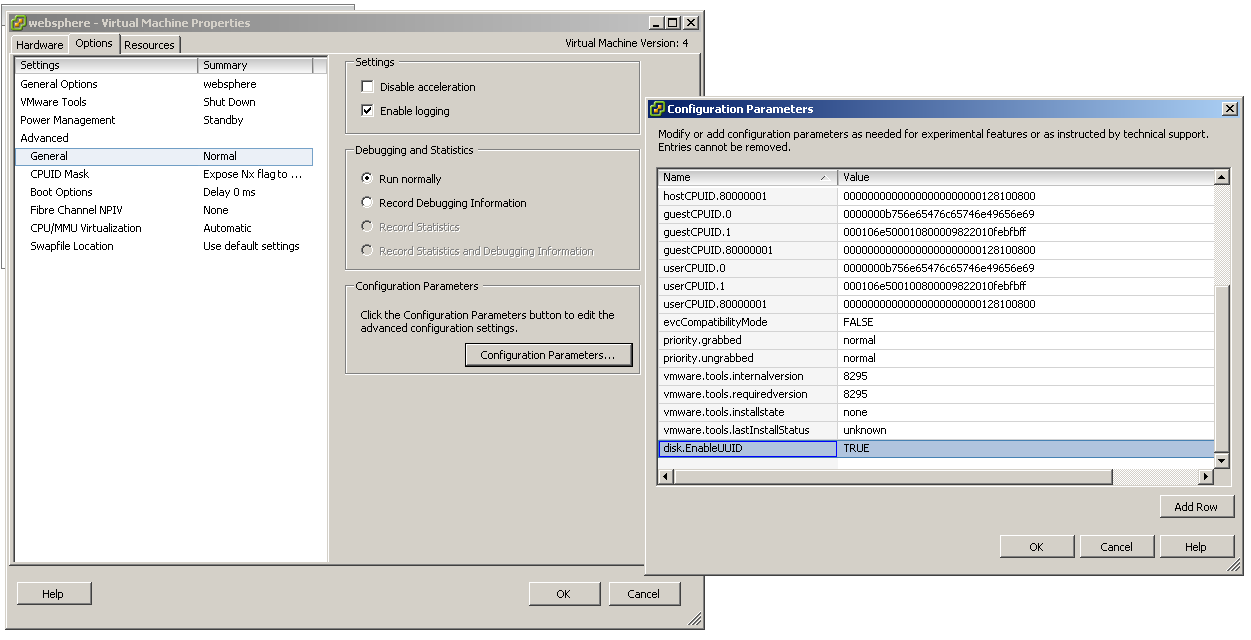
Task: Click the Configuration Parameters dialog title icon
Action: coord(658,109)
